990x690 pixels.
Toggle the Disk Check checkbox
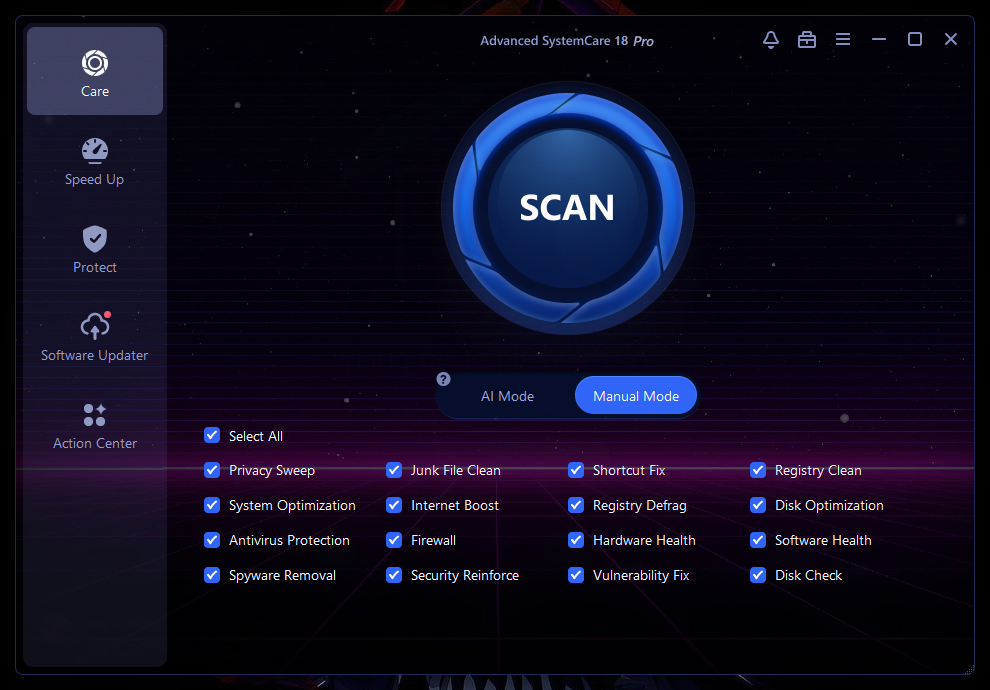pos(758,575)
